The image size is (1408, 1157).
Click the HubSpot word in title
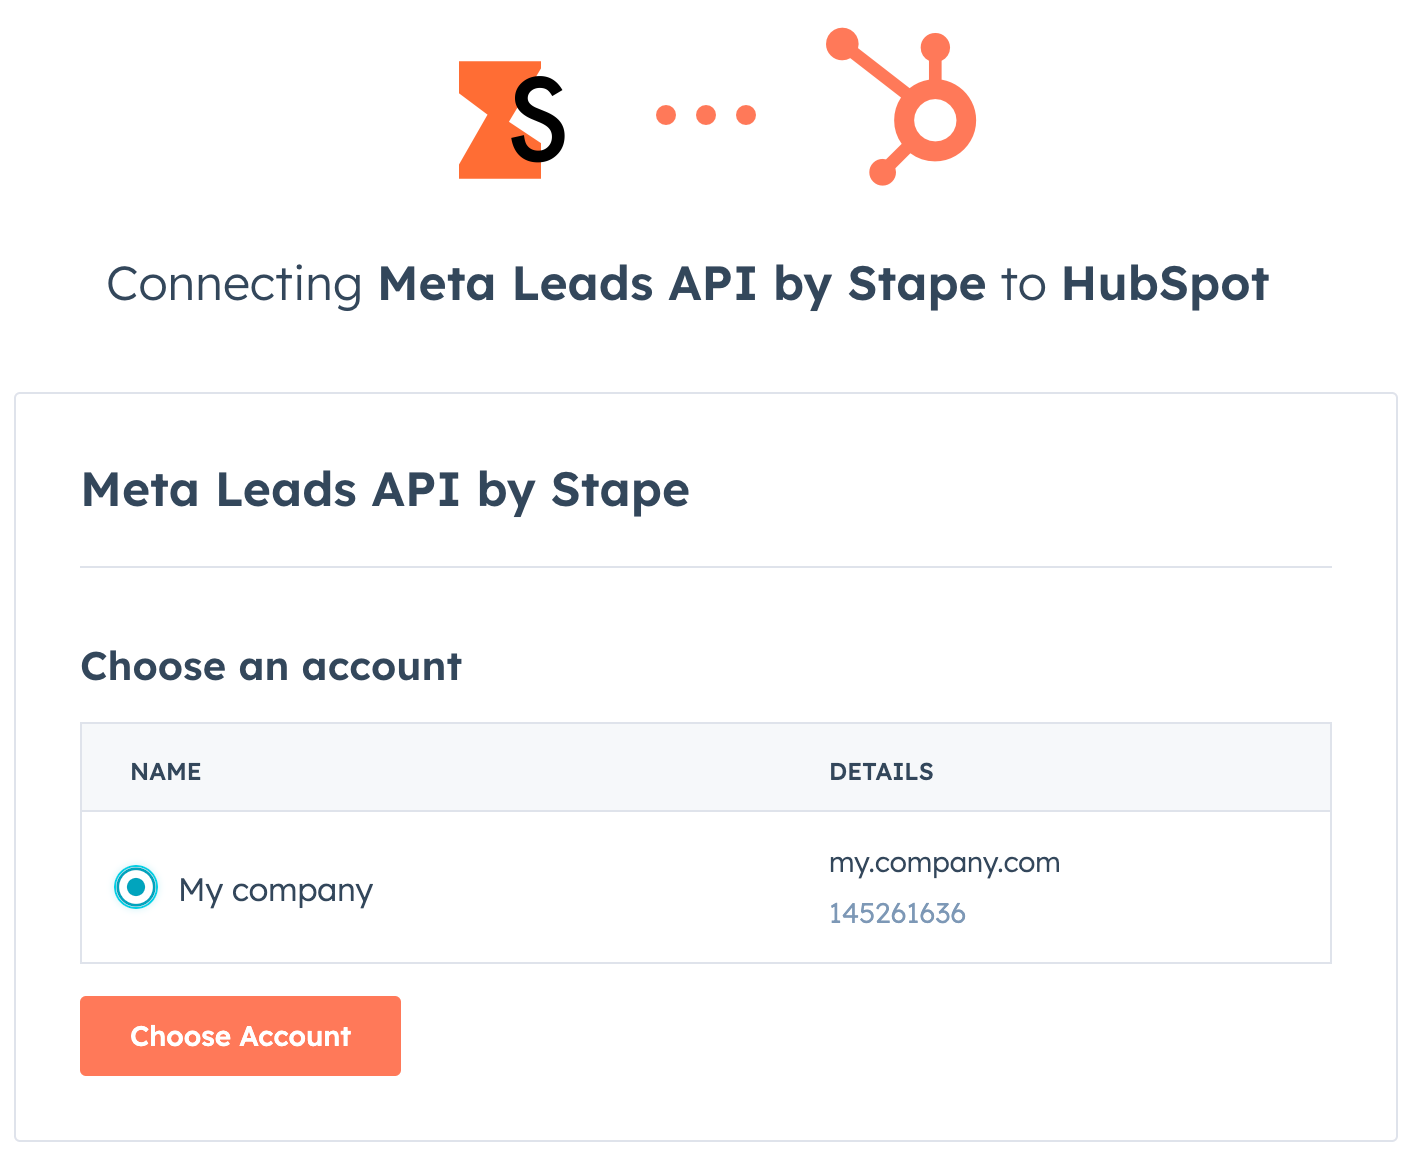(x=1165, y=284)
